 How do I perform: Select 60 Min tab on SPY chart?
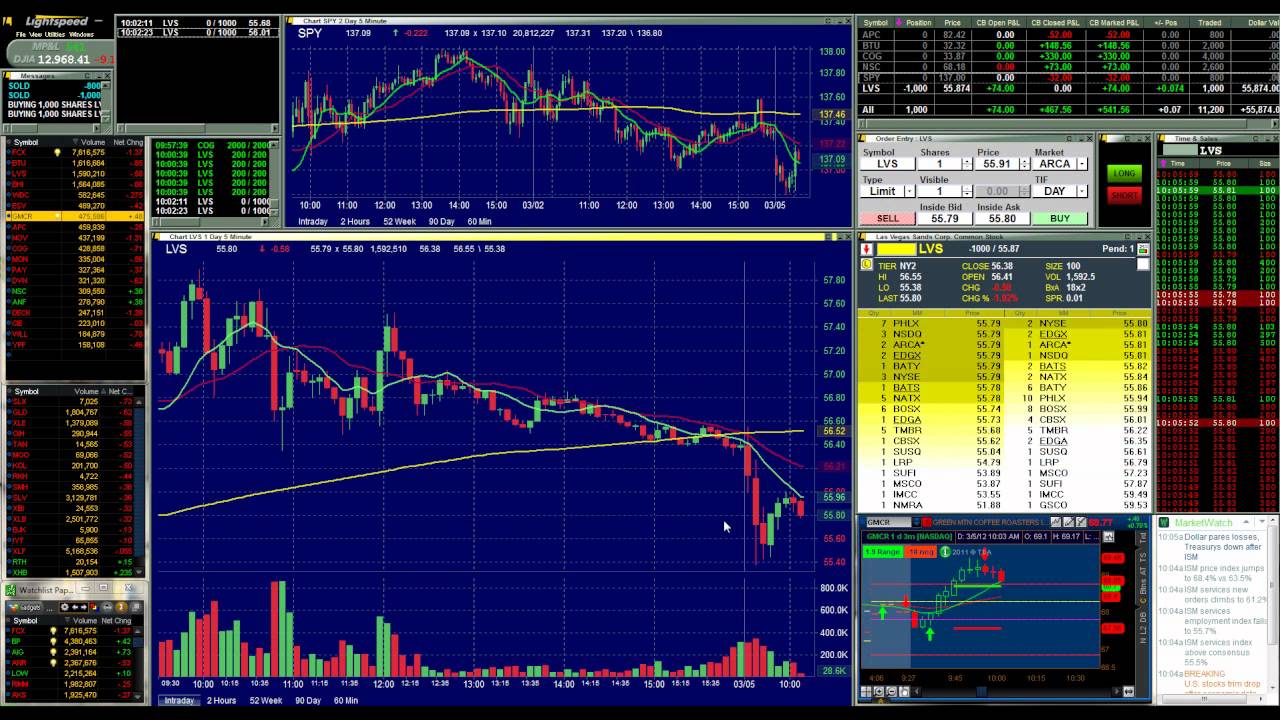[479, 221]
